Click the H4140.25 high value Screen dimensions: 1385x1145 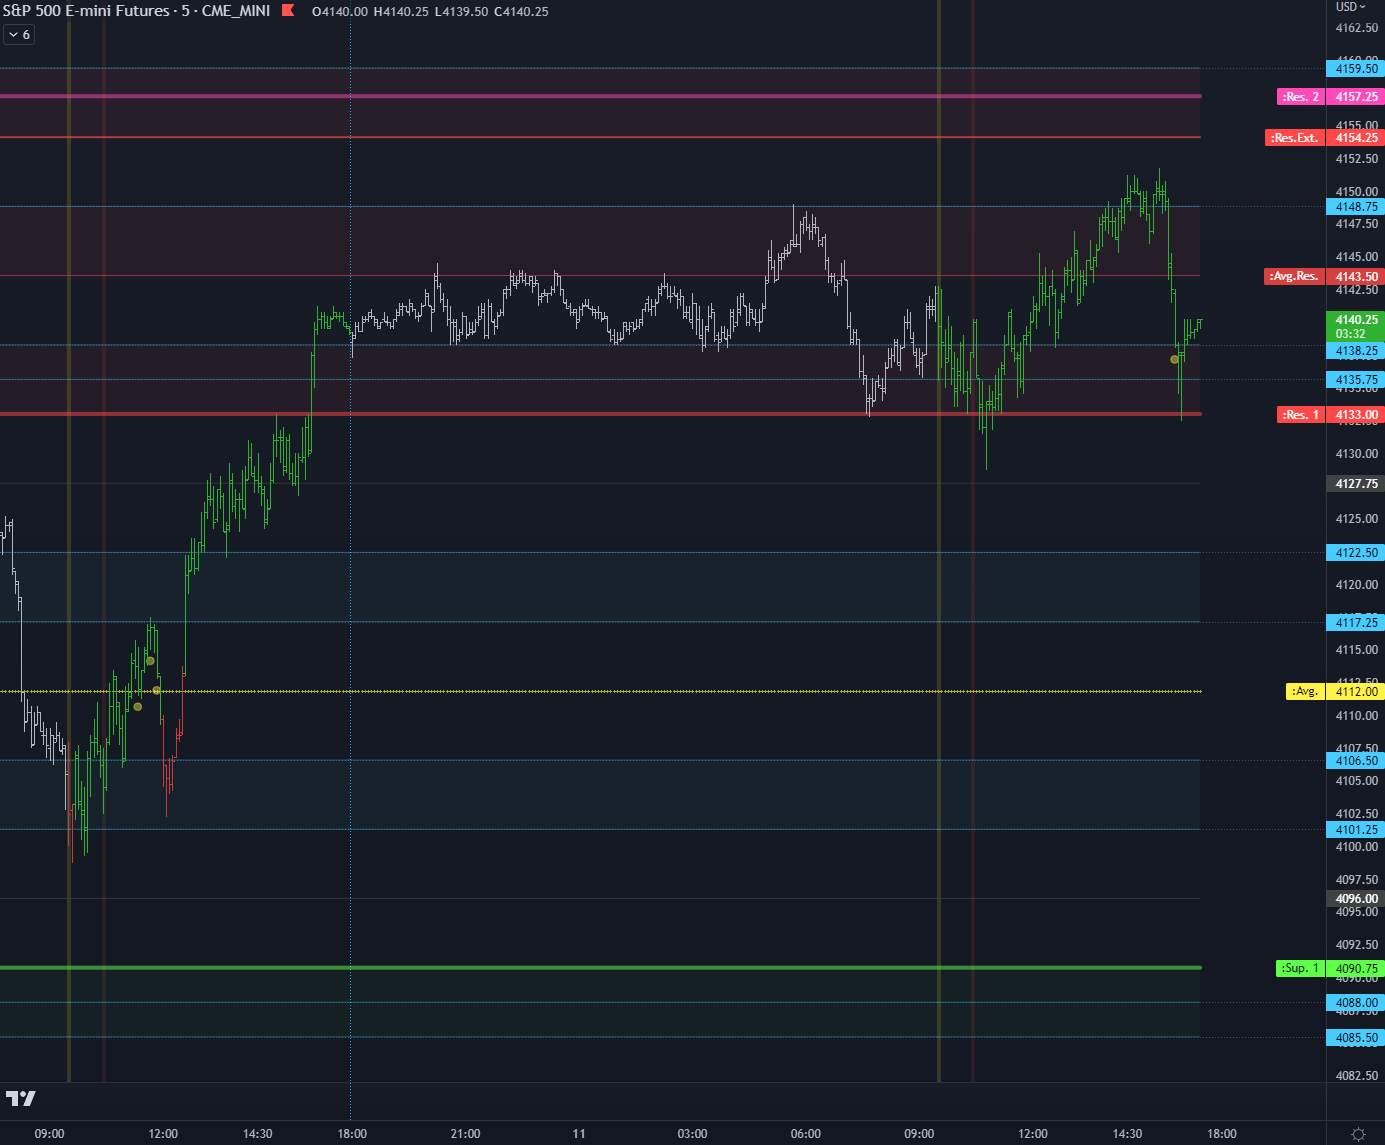pyautogui.click(x=401, y=12)
